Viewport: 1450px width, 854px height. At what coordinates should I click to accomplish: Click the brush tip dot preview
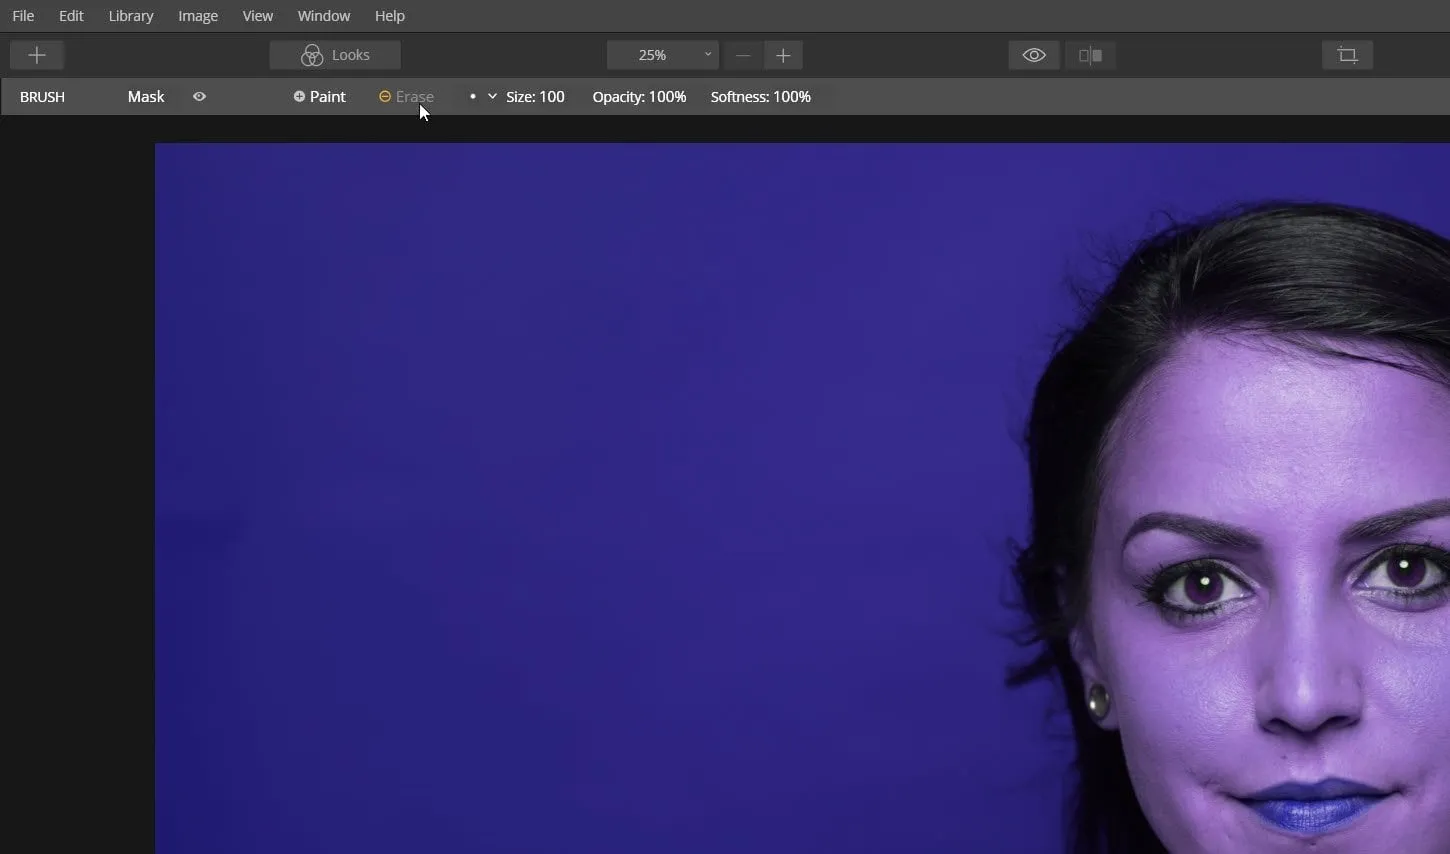pos(472,97)
